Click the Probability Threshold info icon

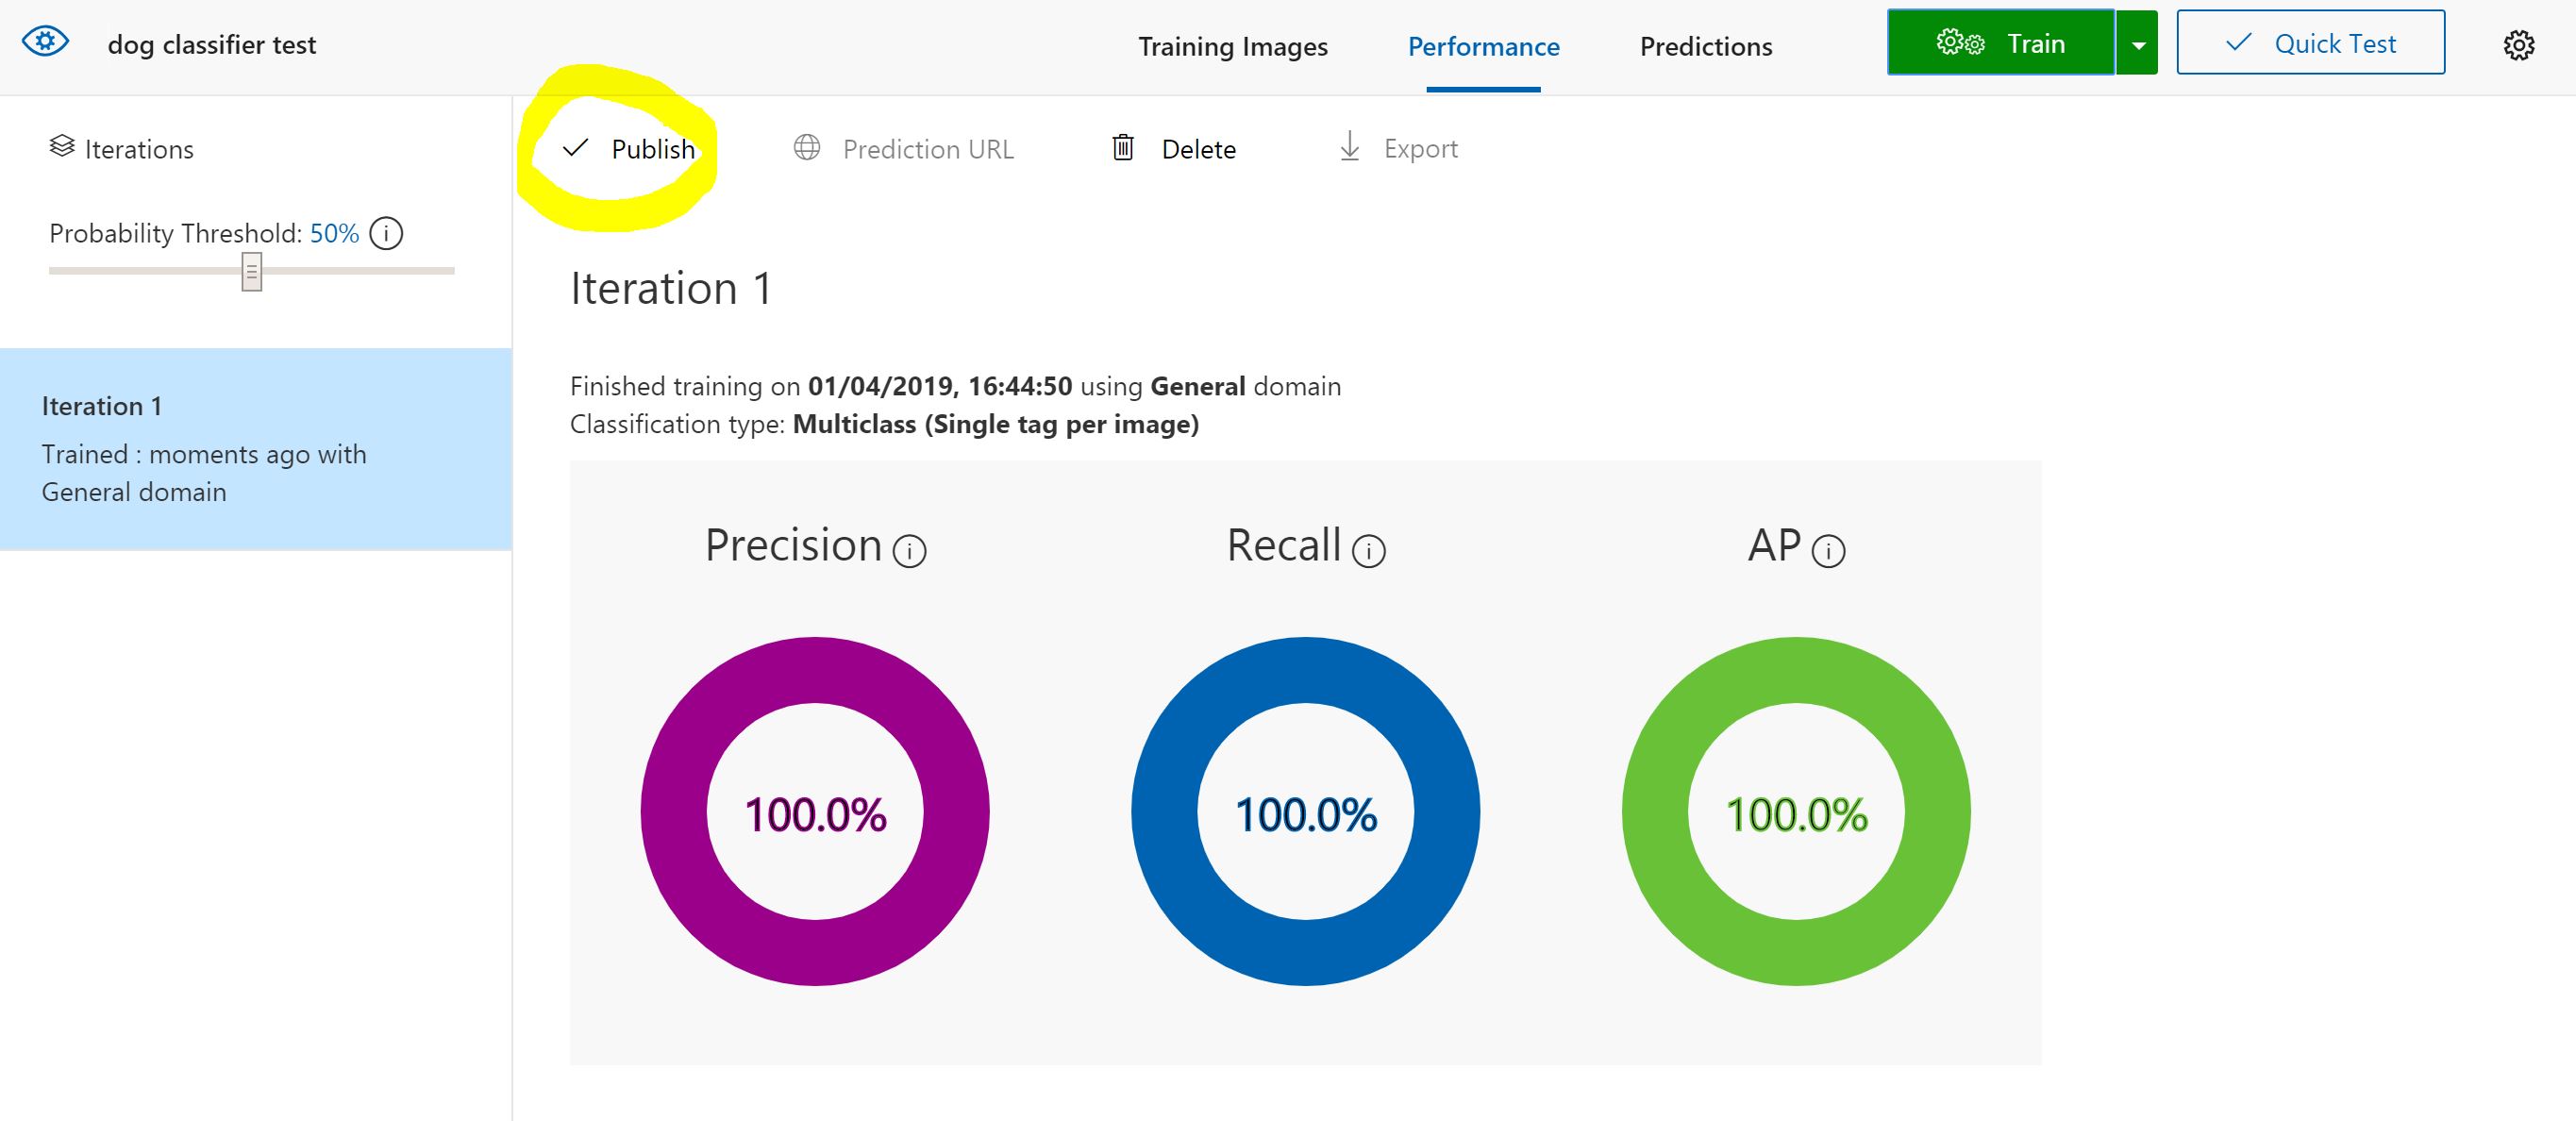pyautogui.click(x=386, y=234)
